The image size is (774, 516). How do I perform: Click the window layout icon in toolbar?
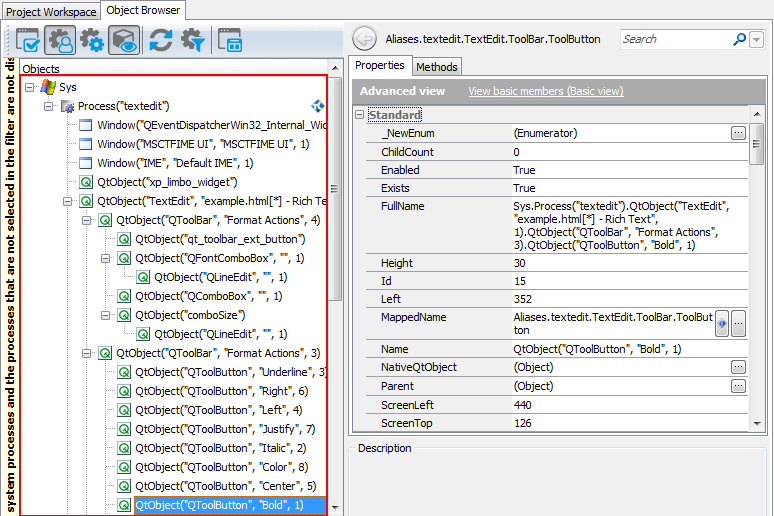[x=229, y=40]
